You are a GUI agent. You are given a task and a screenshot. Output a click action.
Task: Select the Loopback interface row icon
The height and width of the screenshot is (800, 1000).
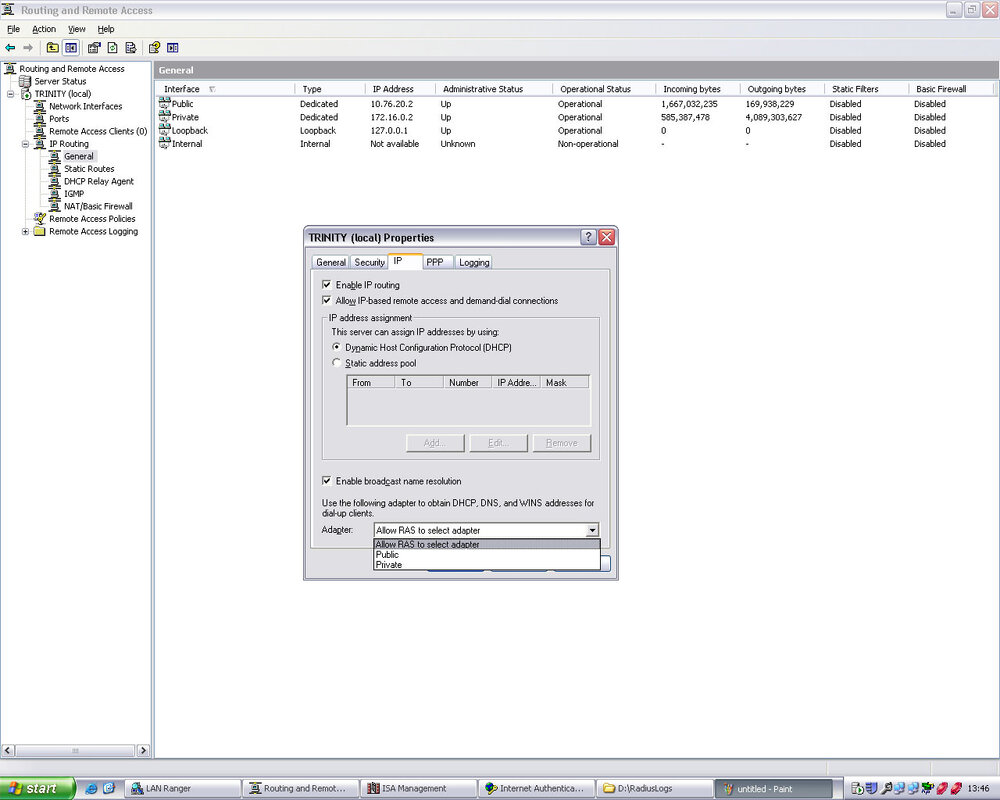165,130
